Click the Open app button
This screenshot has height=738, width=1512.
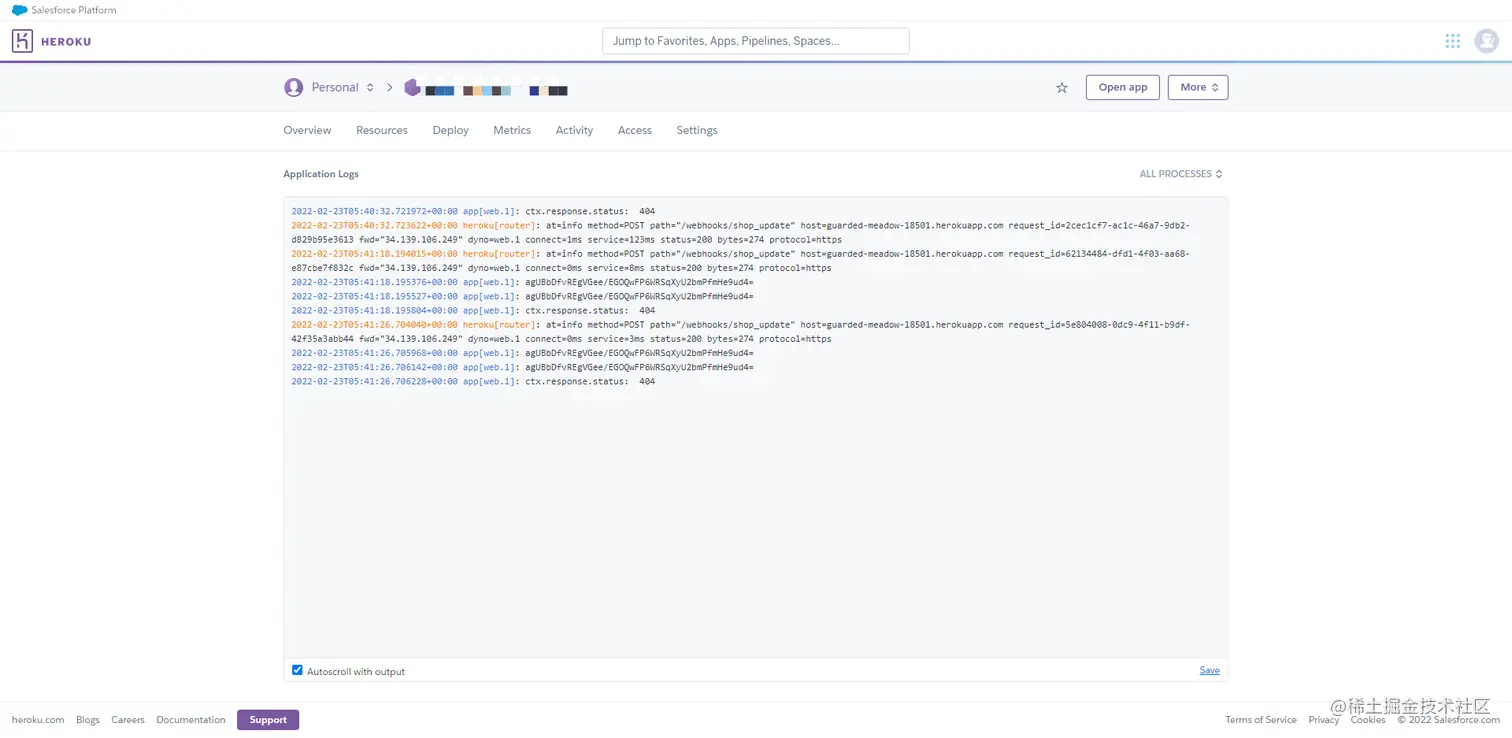[x=1123, y=88]
